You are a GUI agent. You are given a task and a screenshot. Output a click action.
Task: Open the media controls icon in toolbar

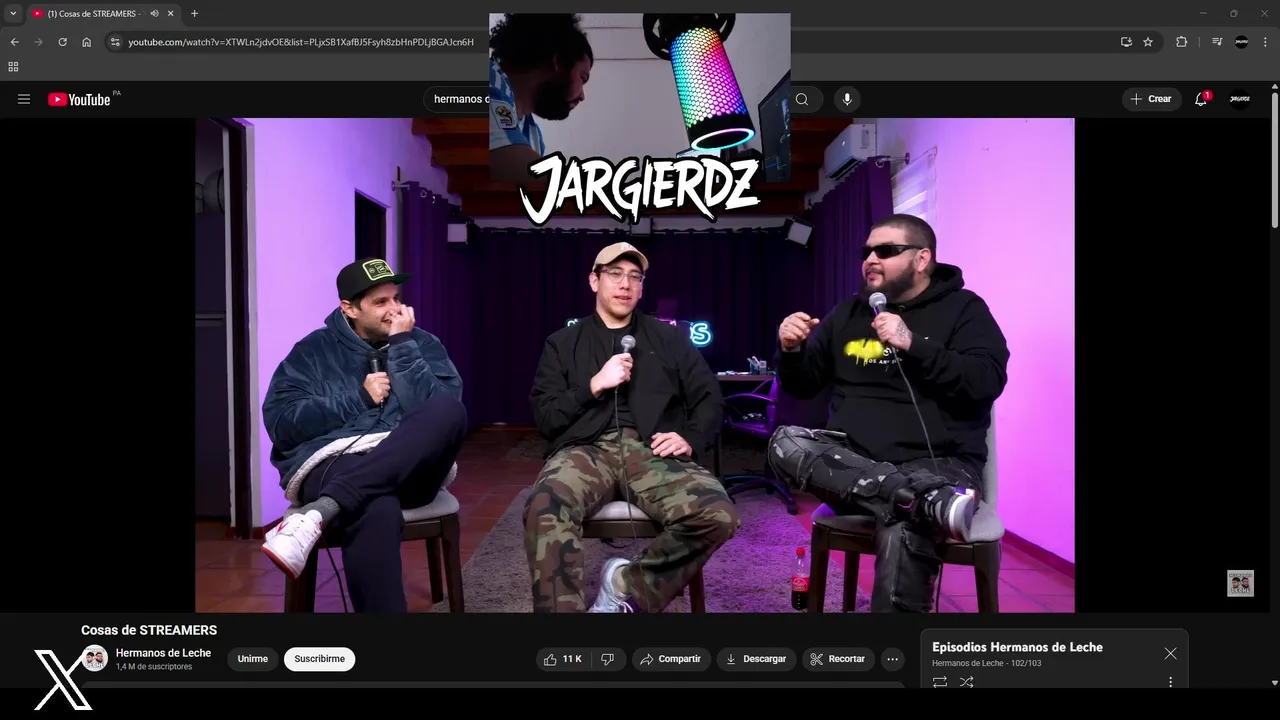[1217, 42]
